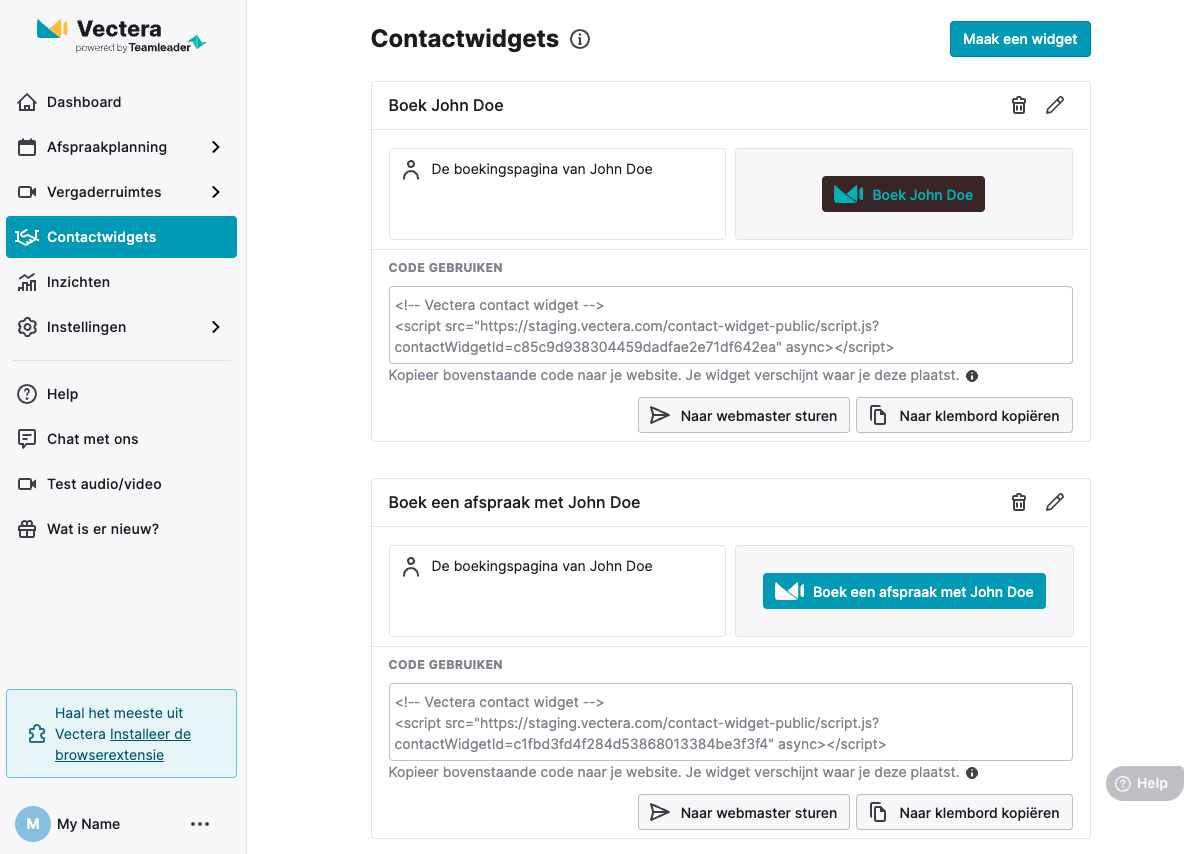1193x854 pixels.
Task: Open the three-dots menu beside My Name
Action: (200, 824)
